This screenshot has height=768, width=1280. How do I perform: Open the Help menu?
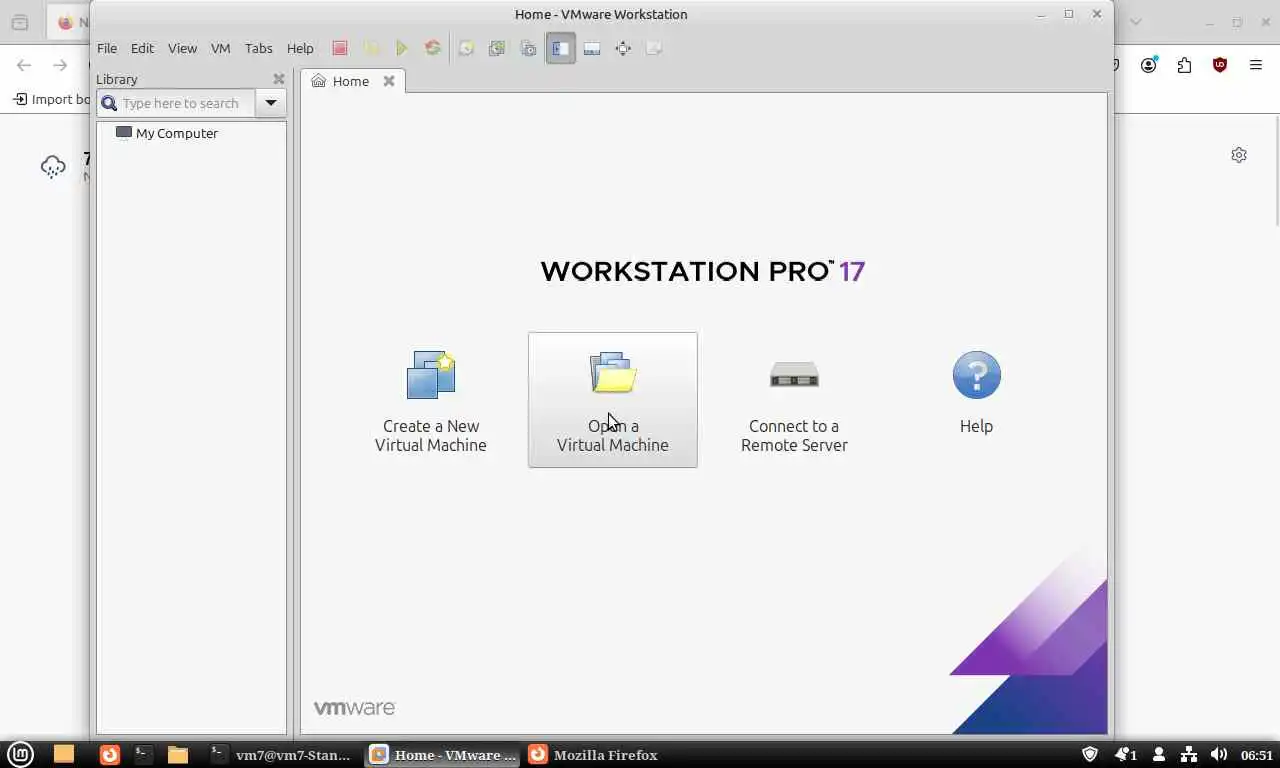300,48
